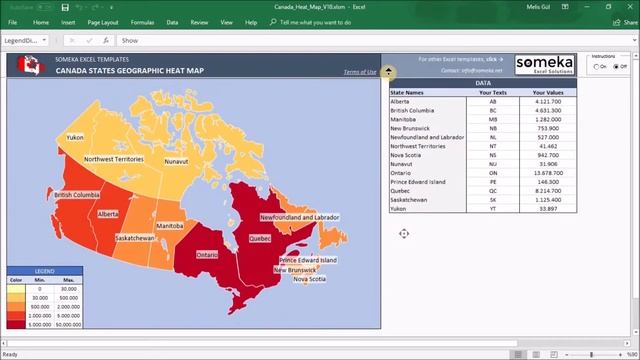Switch to the Home ribbon tab

coord(41,22)
